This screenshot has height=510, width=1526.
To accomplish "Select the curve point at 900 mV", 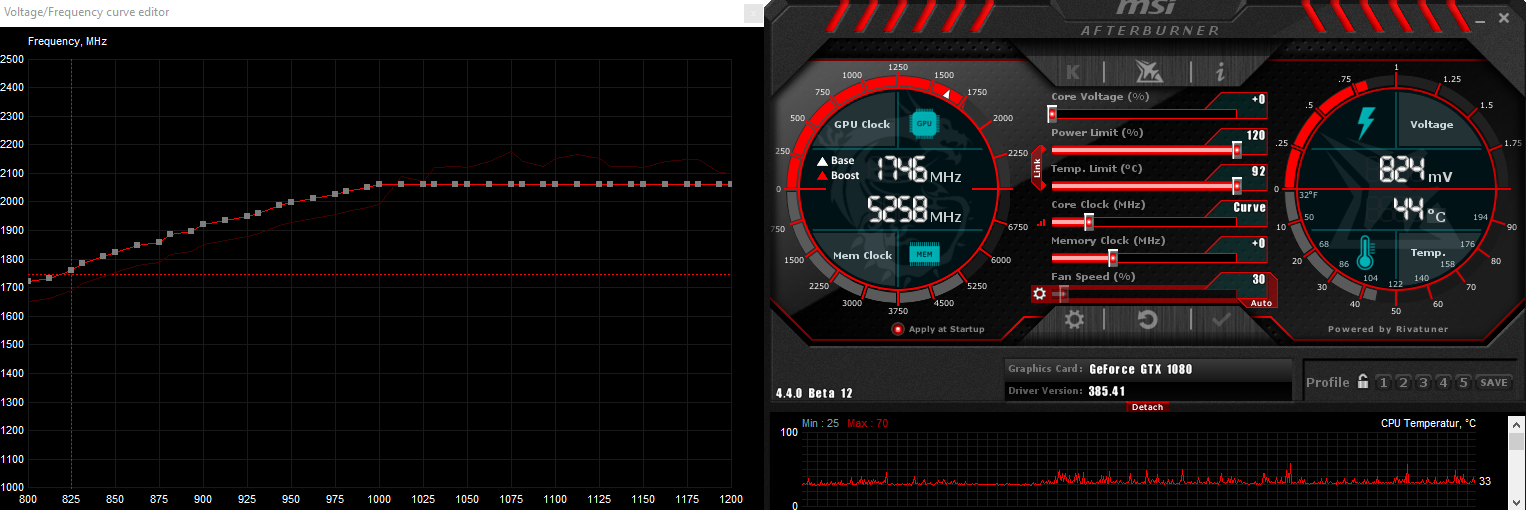I will [203, 224].
